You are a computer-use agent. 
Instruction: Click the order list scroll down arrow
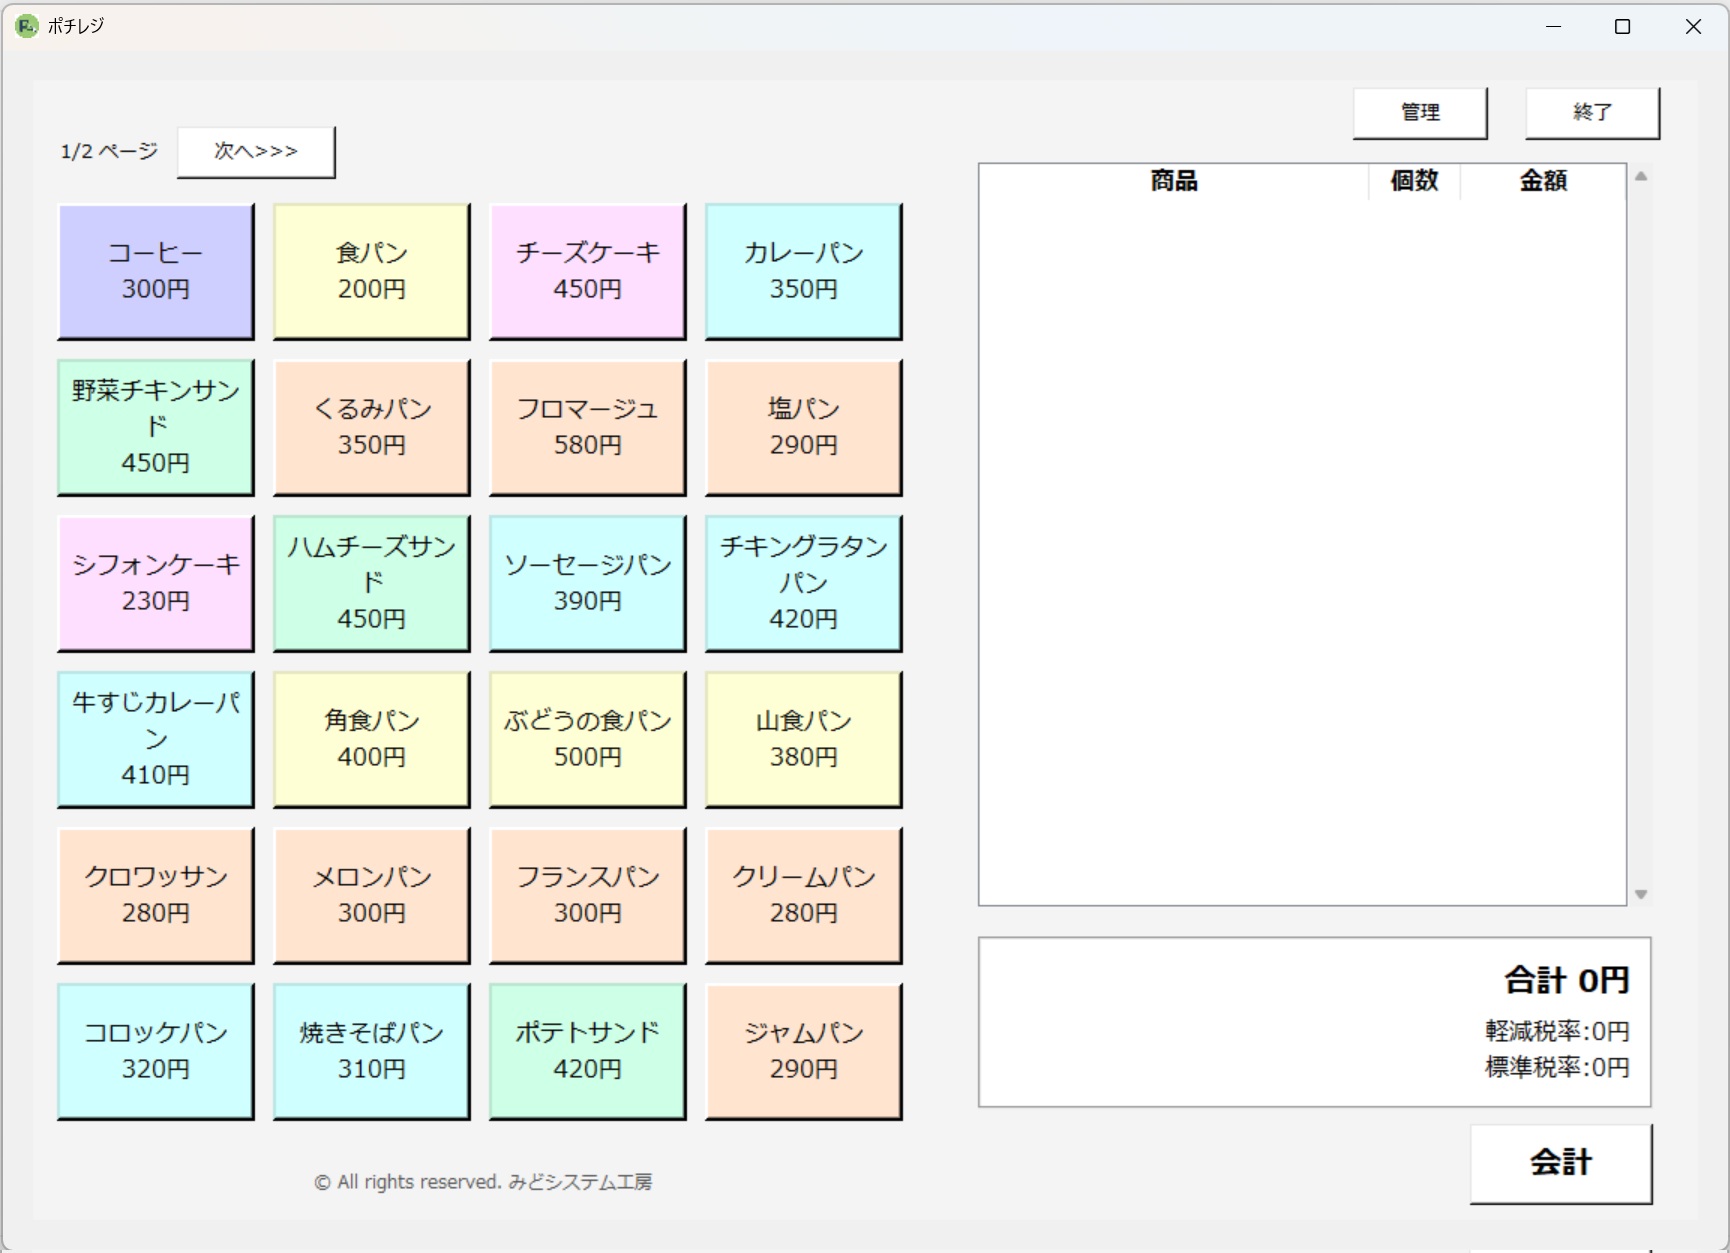pos(1641,894)
